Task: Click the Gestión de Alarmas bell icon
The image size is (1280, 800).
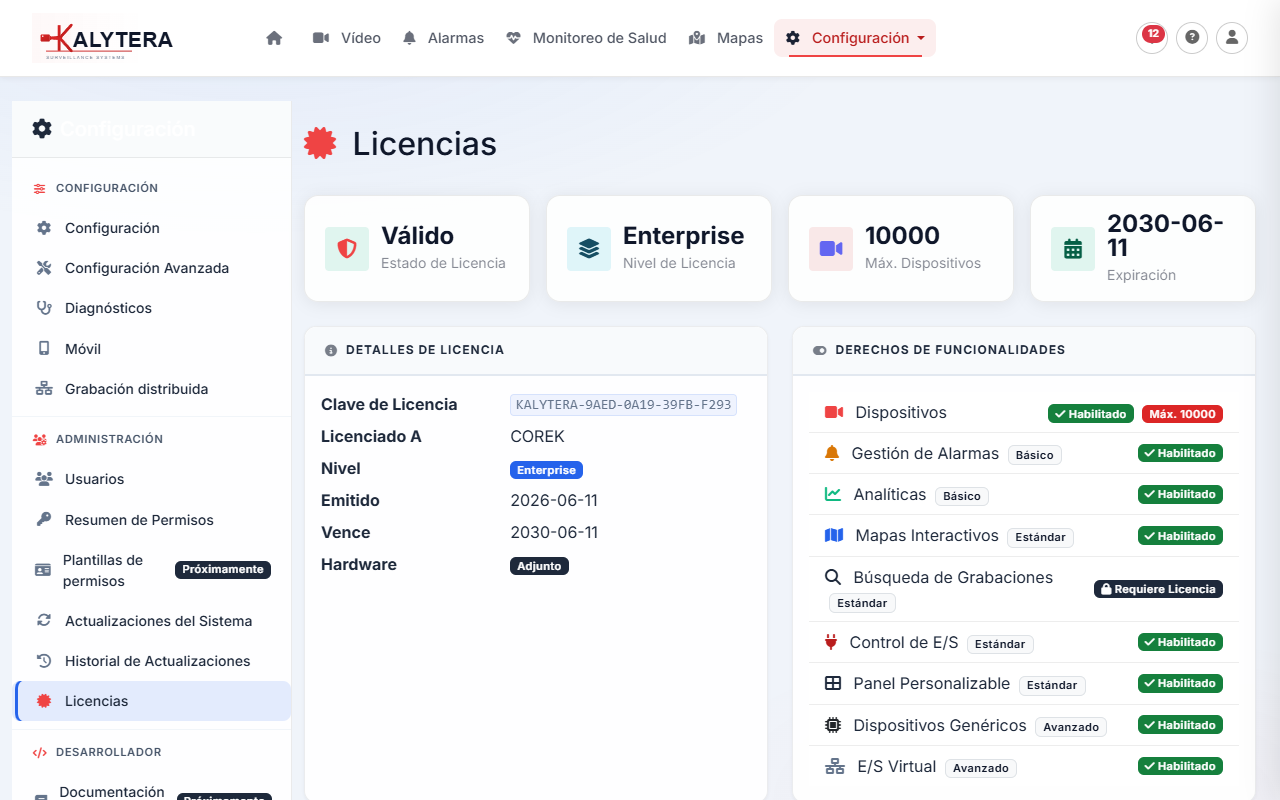Action: [x=832, y=454]
